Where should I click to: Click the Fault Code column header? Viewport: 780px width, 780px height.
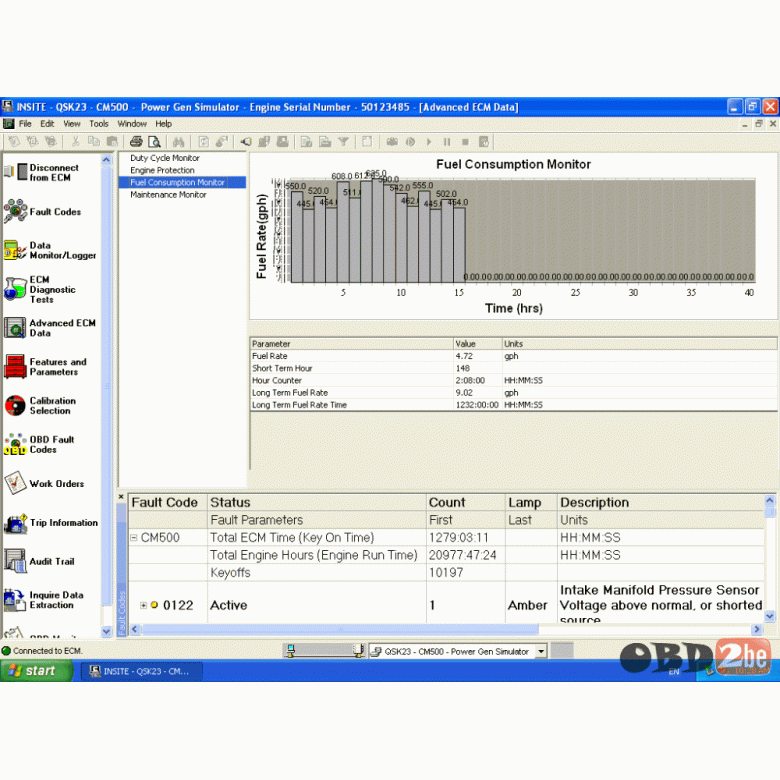pyautogui.click(x=168, y=502)
